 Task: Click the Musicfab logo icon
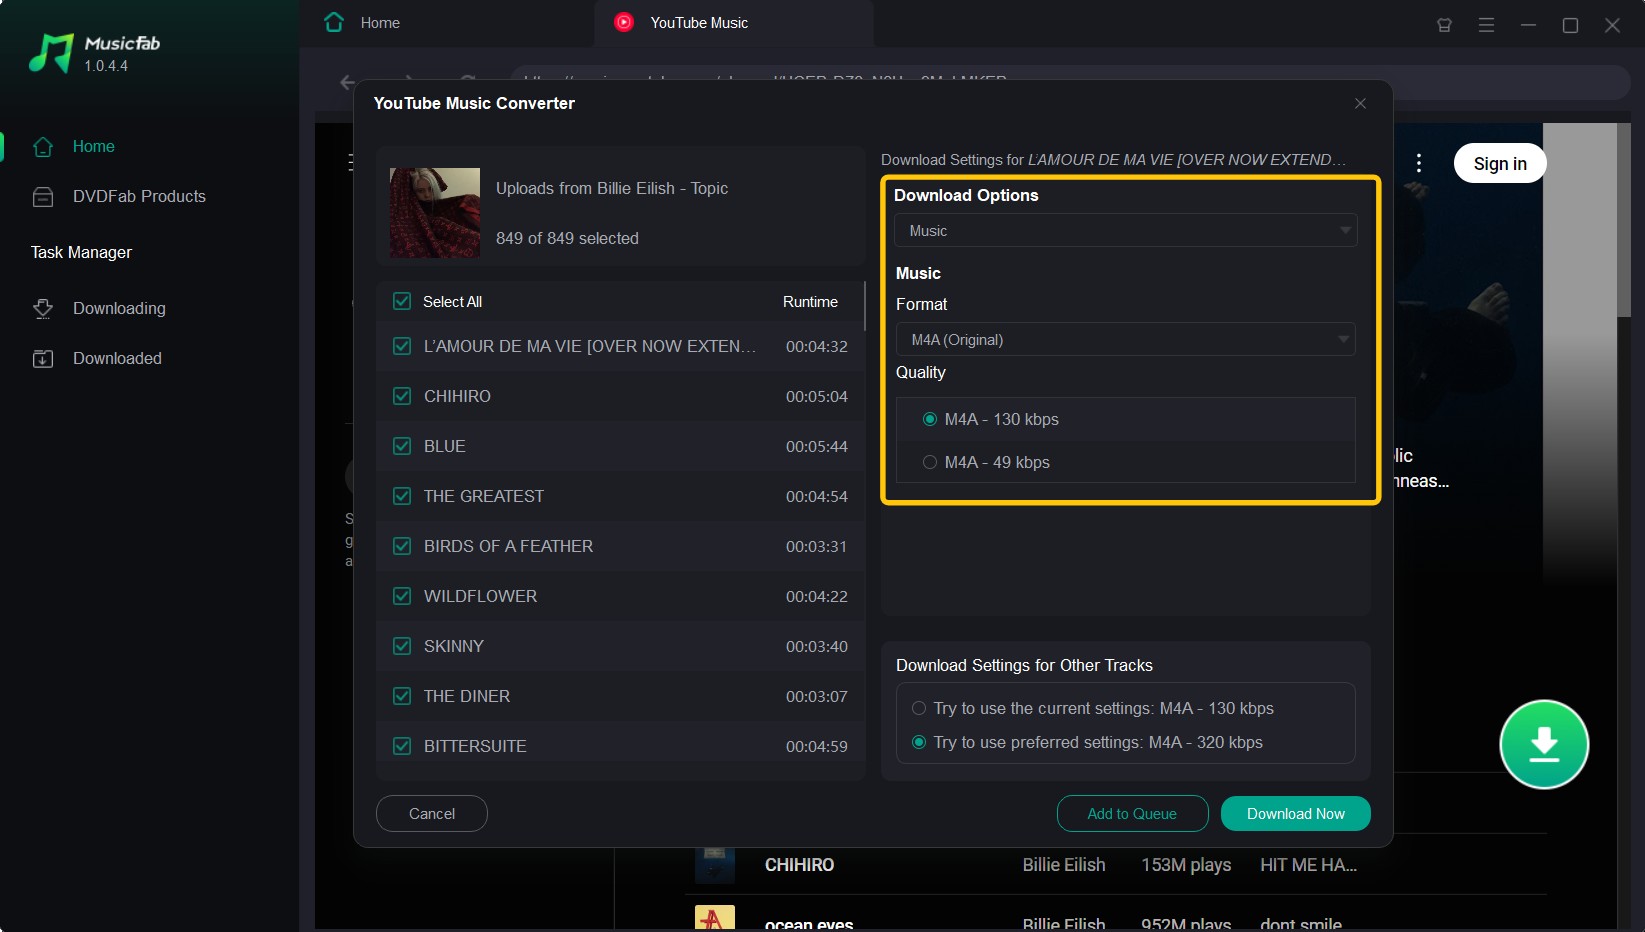tap(51, 53)
